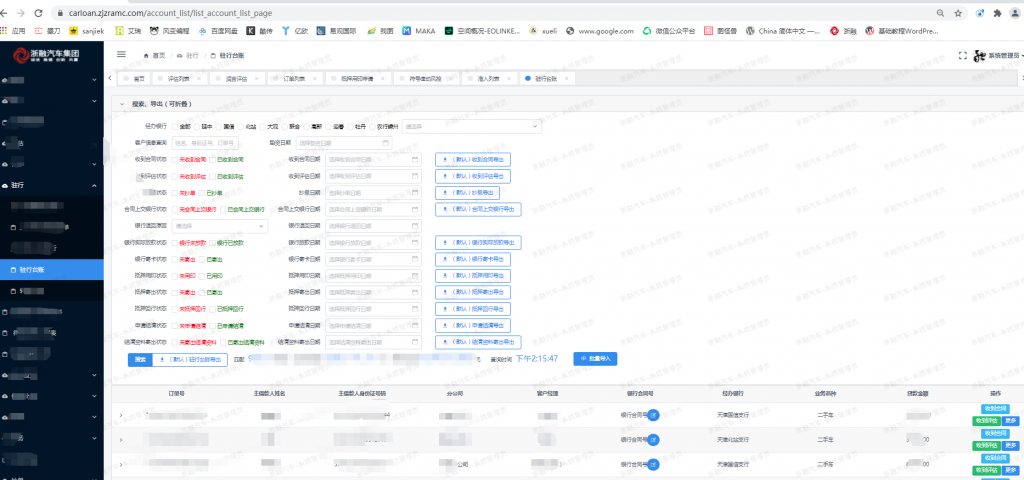
Task: Click the blue 搜索 button
Action: click(x=140, y=359)
